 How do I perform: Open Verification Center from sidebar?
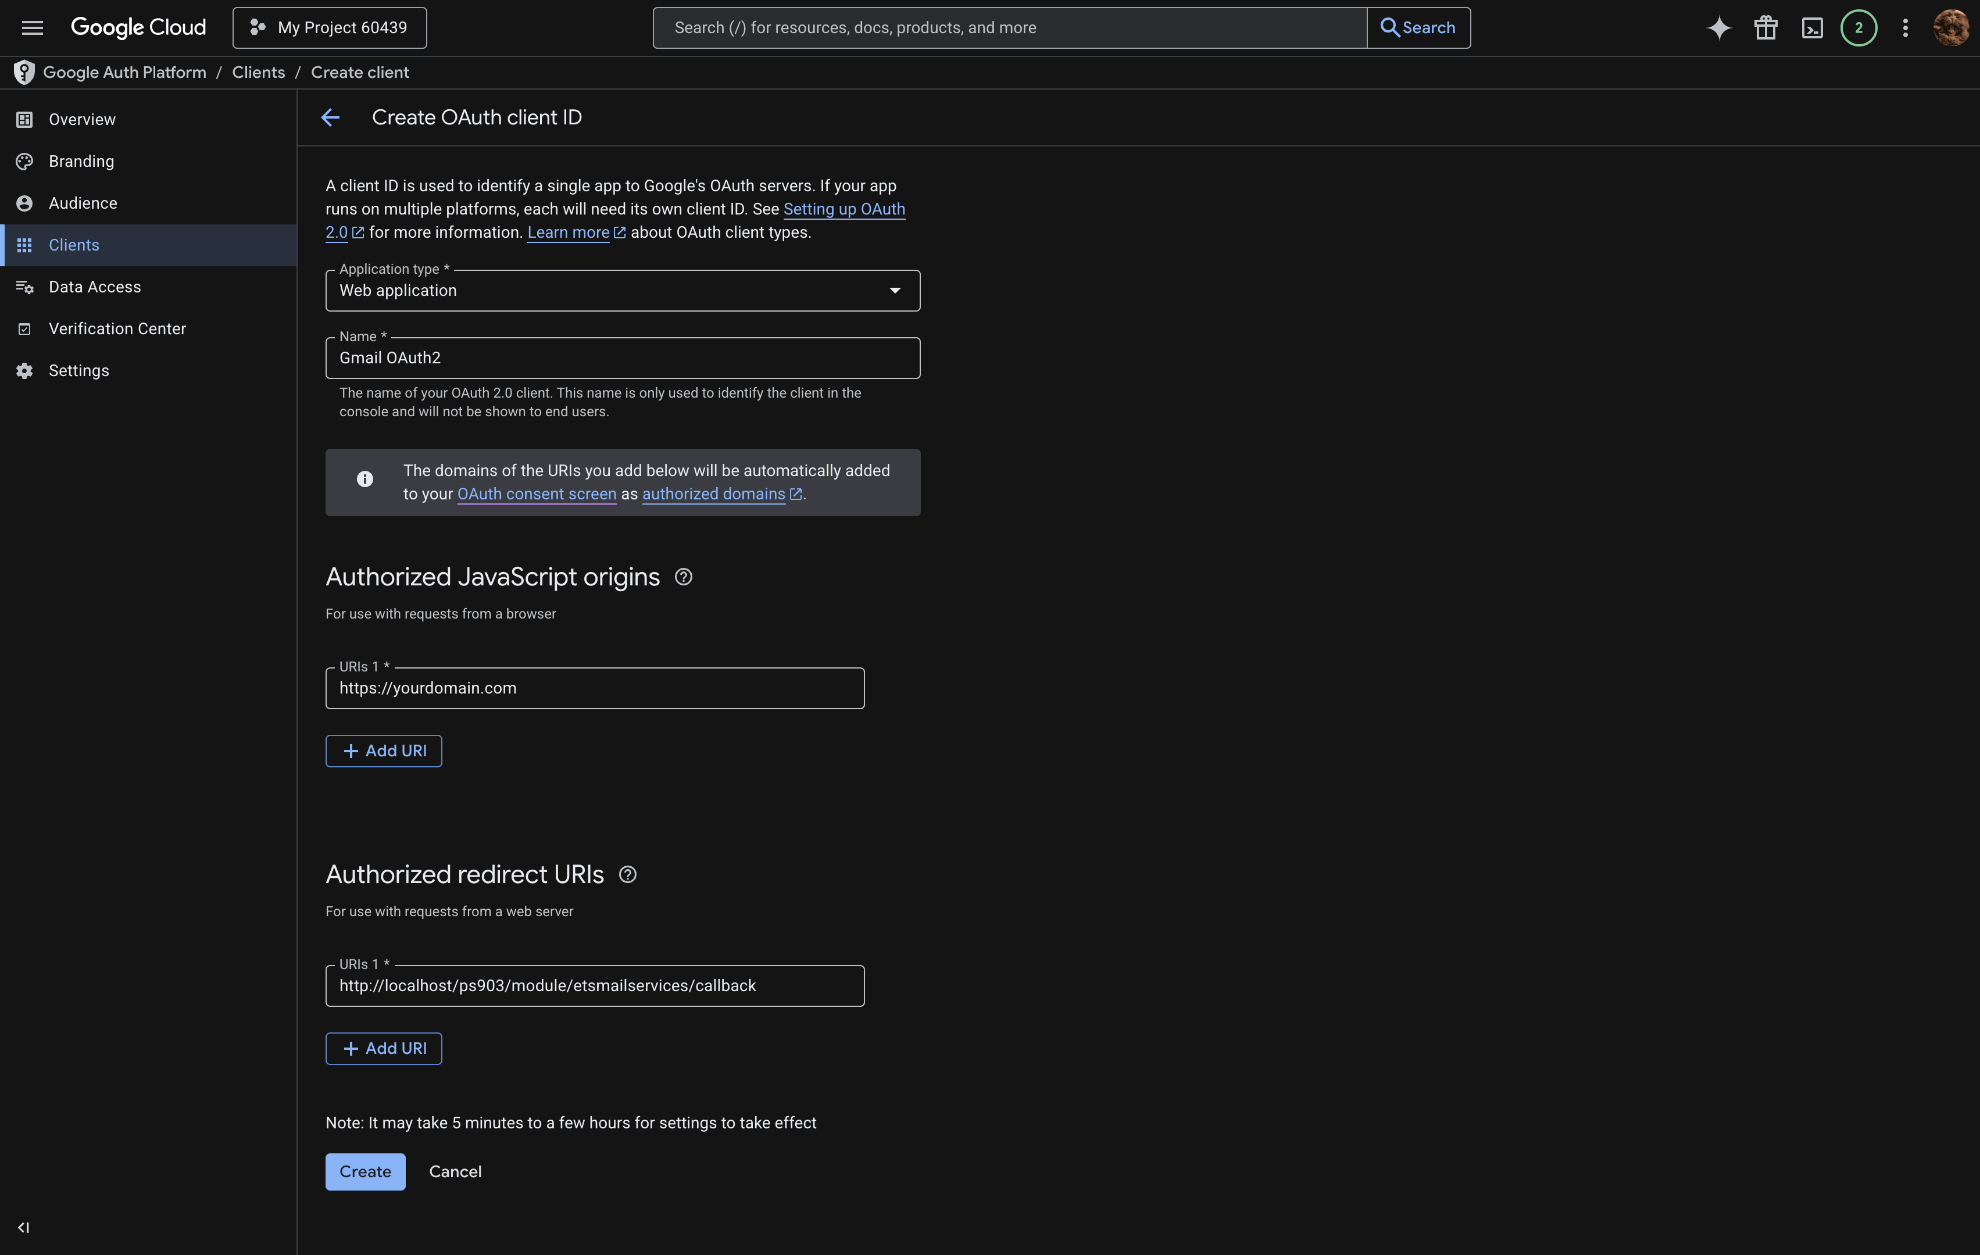[x=117, y=329]
